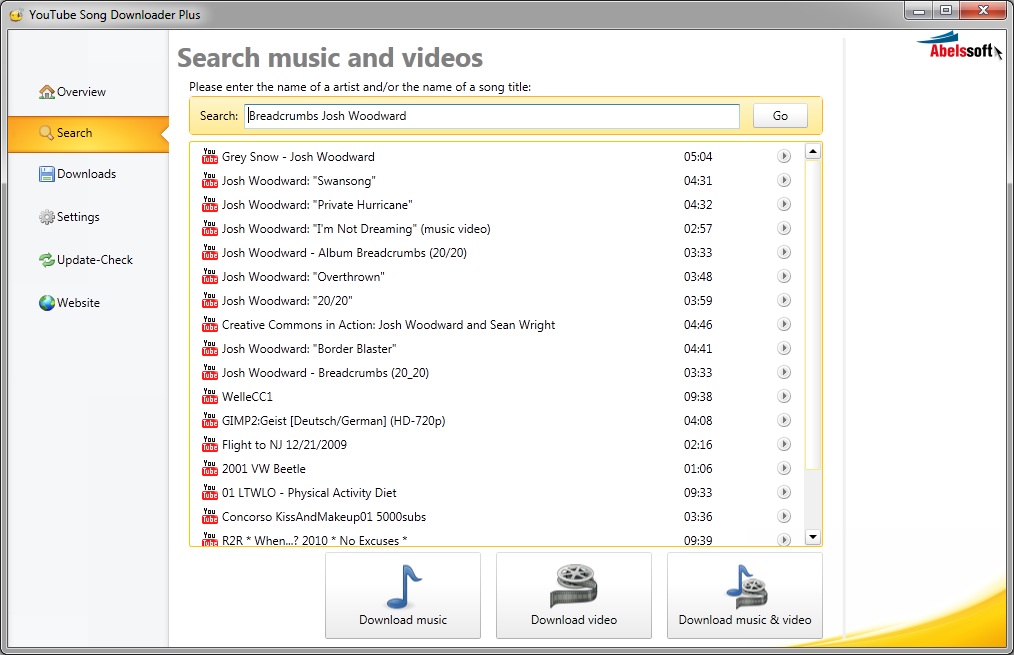The height and width of the screenshot is (655, 1014).
Task: Select "Josh Woodward - Breadcrumbs (20_20)" result
Action: pyautogui.click(x=325, y=373)
